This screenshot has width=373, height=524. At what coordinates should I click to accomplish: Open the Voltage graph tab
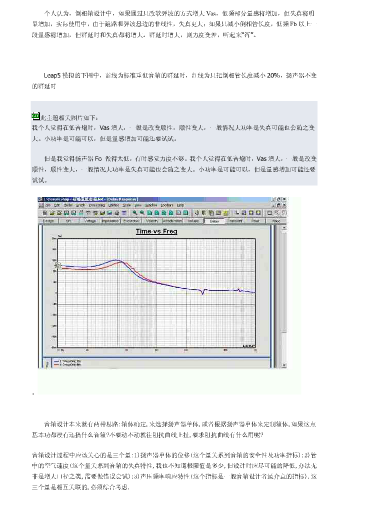[90, 221]
